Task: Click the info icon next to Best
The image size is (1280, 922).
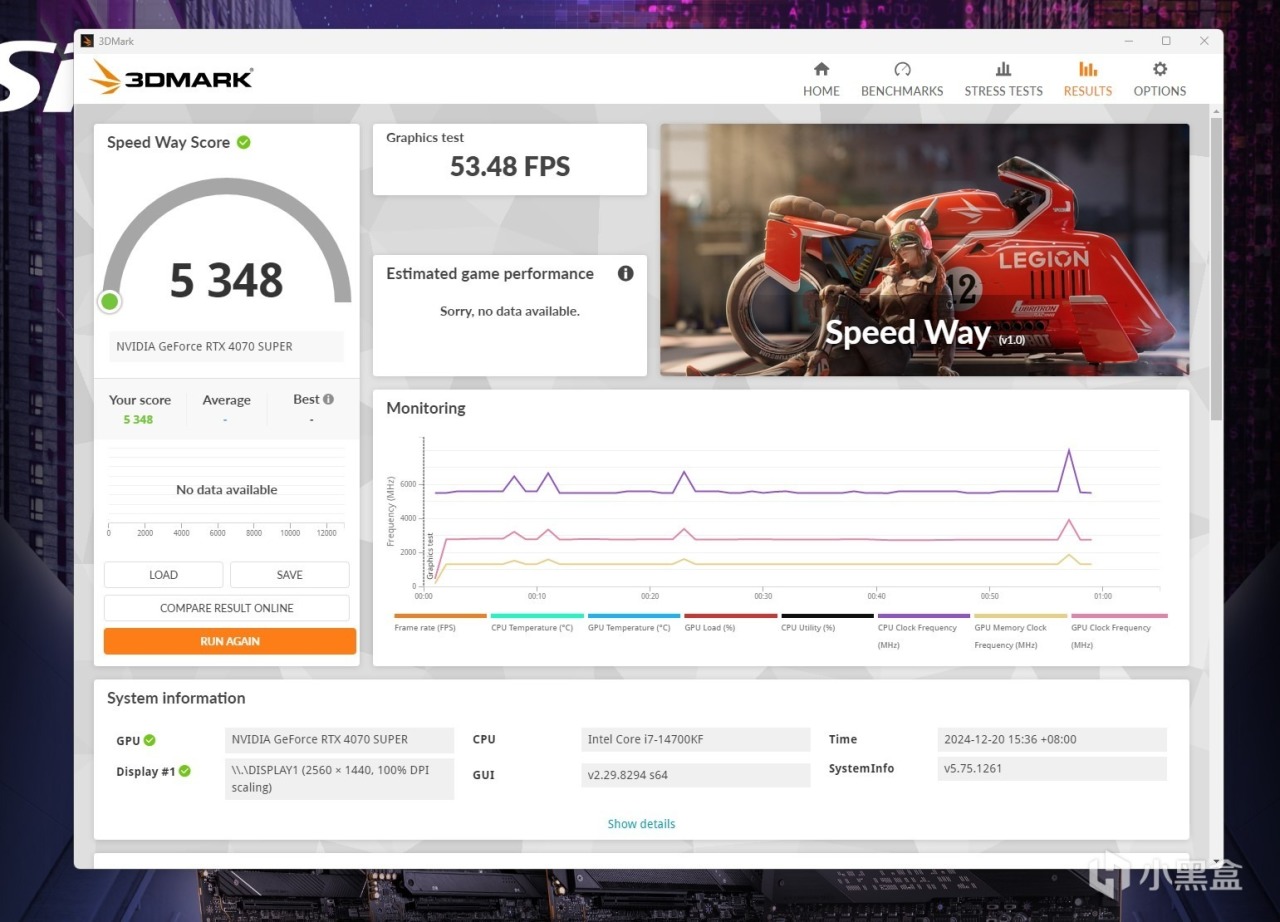Action: point(328,399)
